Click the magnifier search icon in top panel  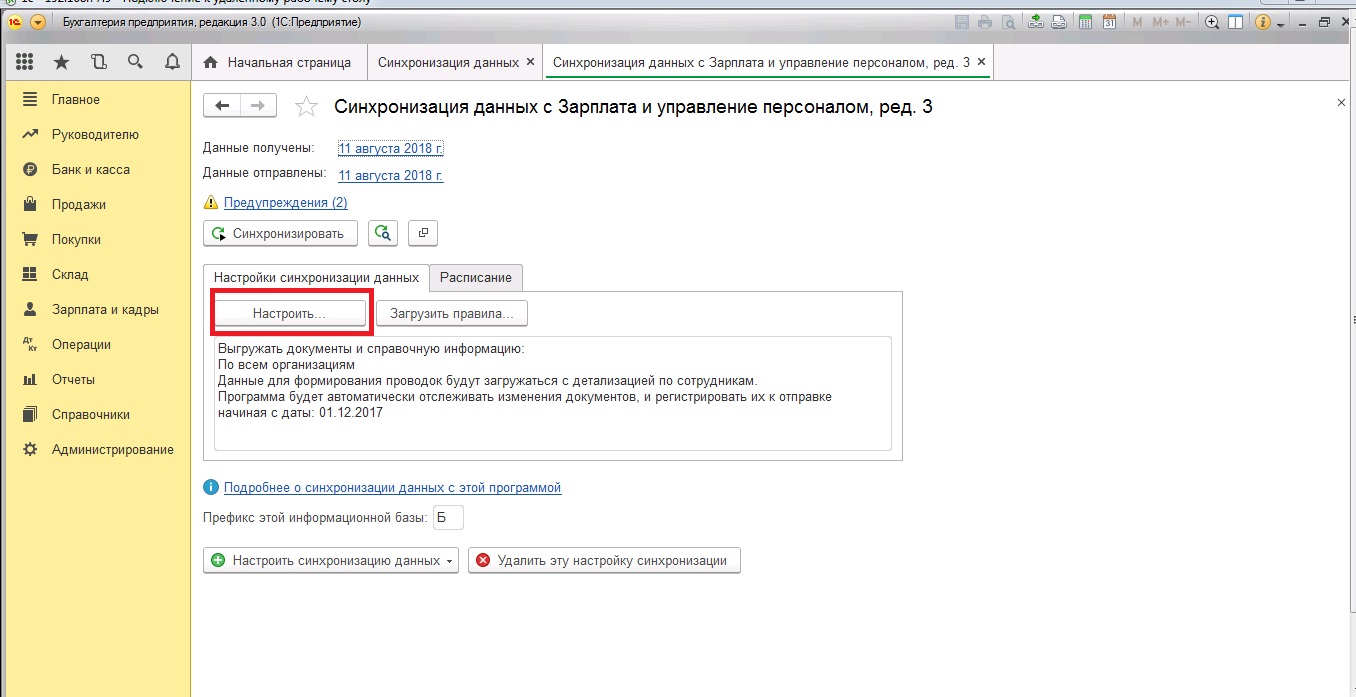coord(135,62)
